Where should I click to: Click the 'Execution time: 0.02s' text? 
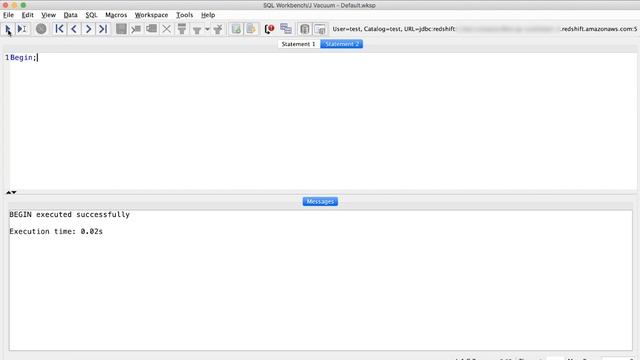[56, 231]
